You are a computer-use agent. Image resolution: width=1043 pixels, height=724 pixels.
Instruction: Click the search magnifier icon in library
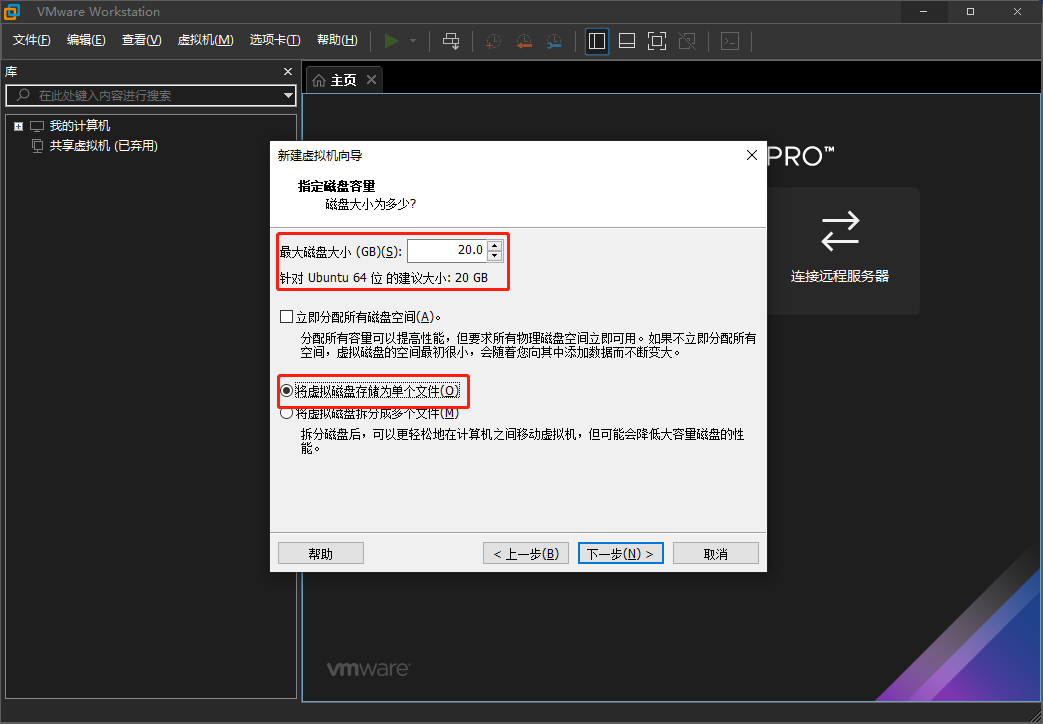[x=23, y=95]
